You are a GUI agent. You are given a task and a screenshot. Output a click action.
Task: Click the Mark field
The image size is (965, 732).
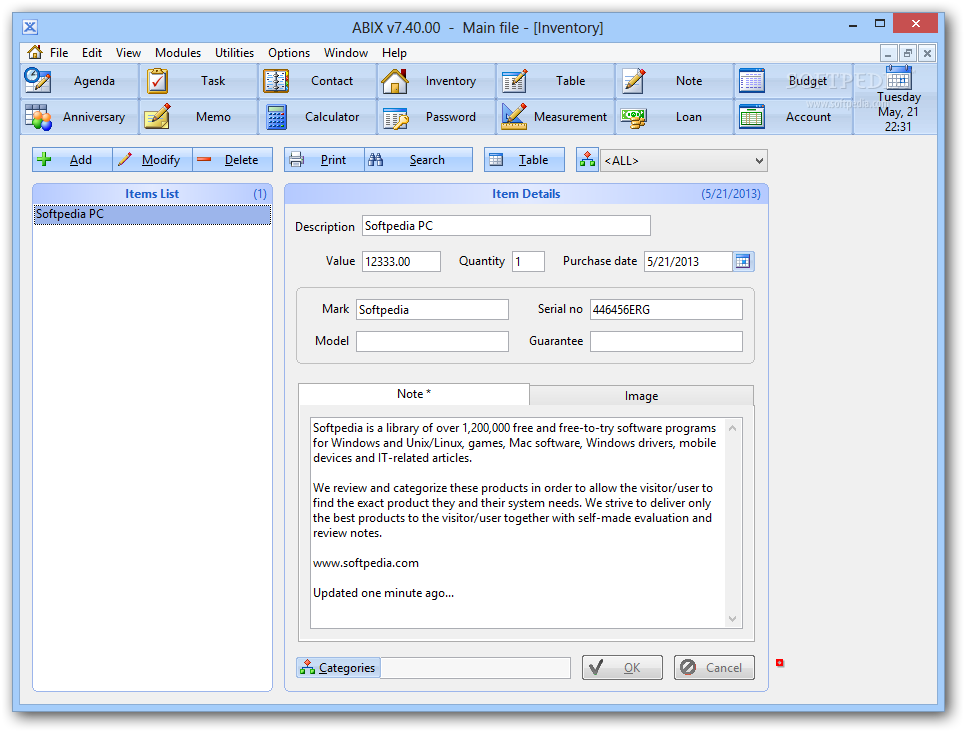pos(432,310)
